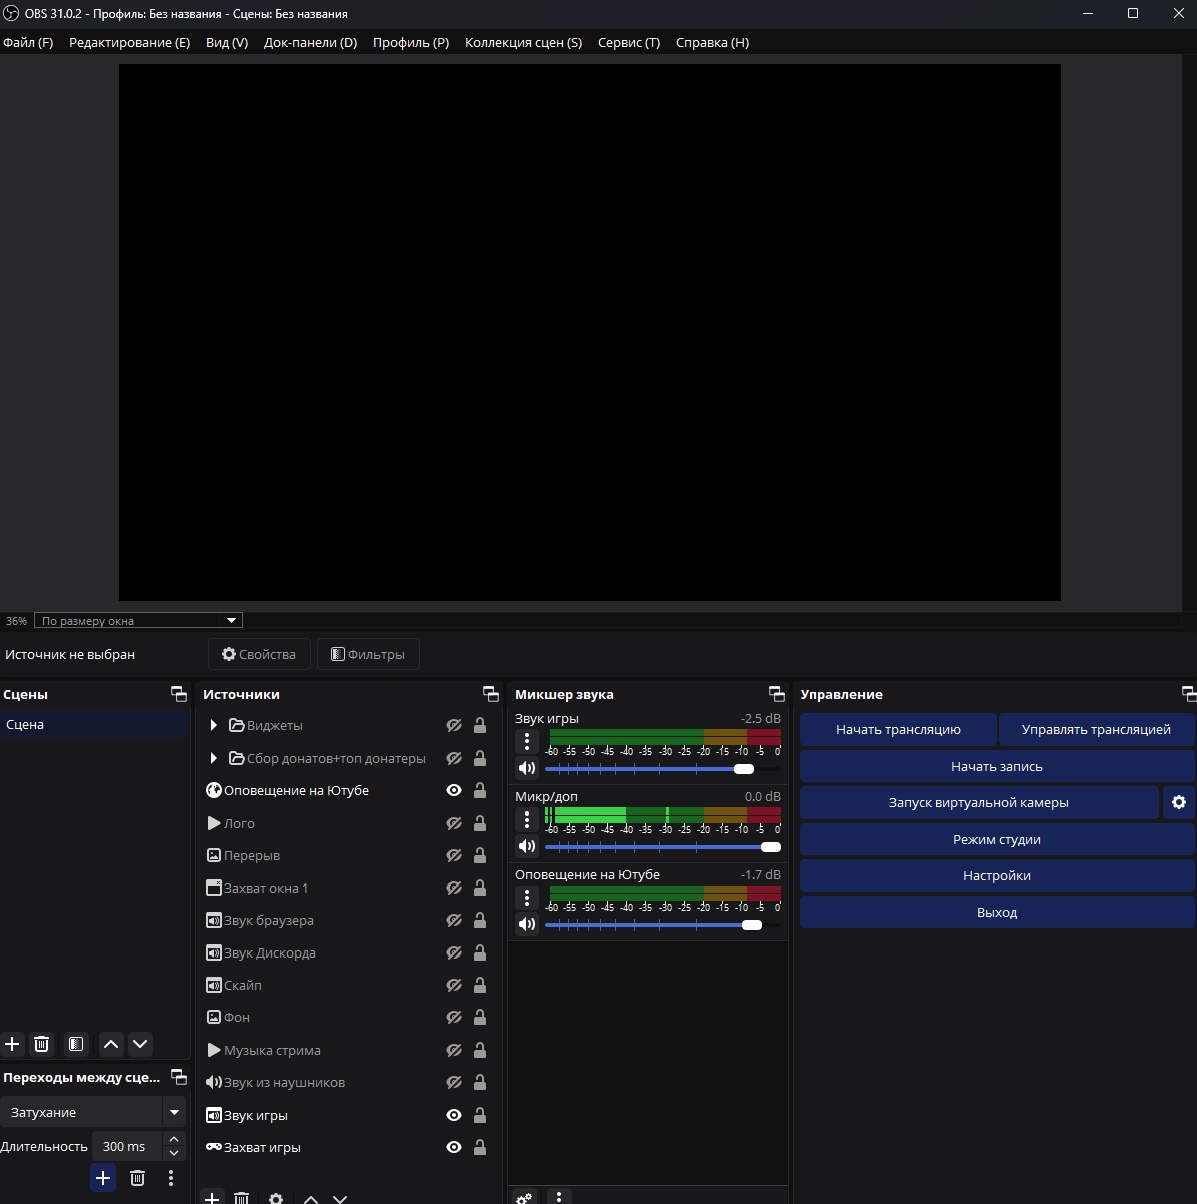Viewport: 1197px width, 1204px height.
Task: Toggle lock on Фон source
Action: (480, 1017)
